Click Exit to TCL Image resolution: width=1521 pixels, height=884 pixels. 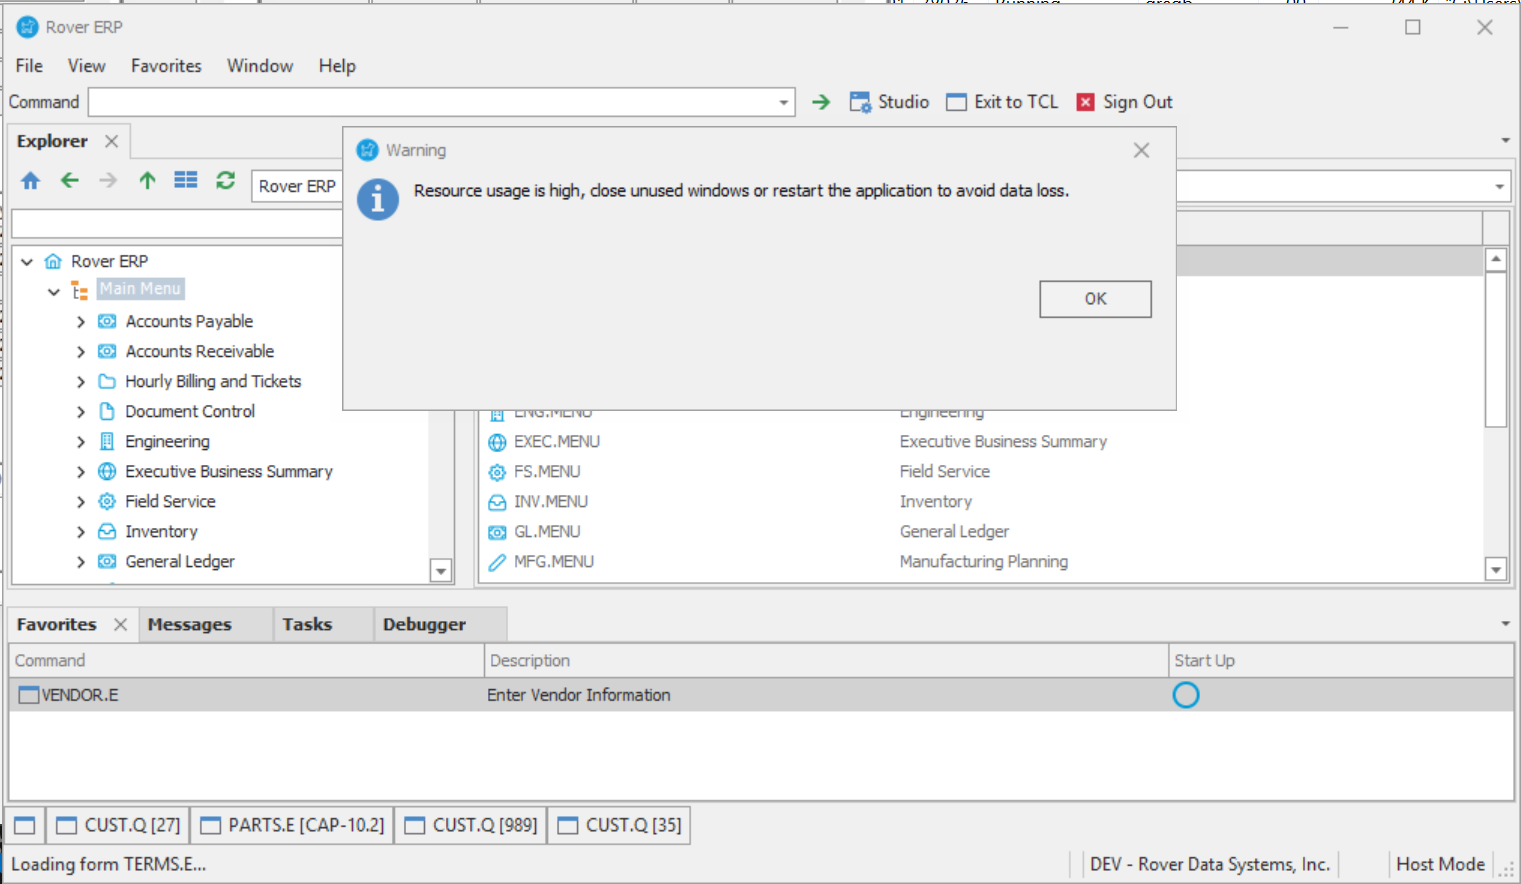pos(1002,102)
